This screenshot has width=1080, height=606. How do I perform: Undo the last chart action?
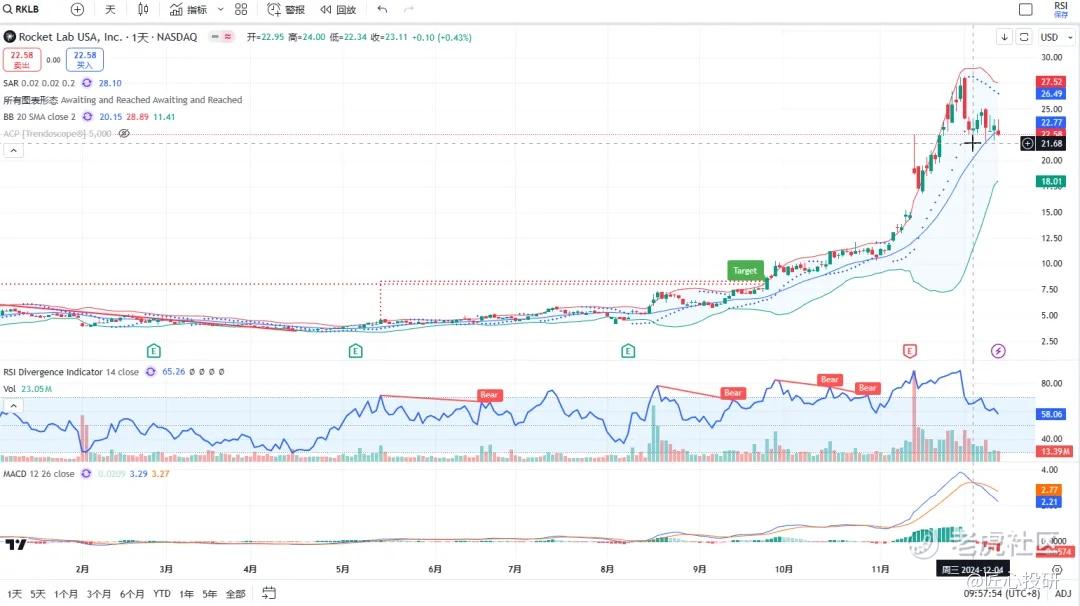click(382, 9)
